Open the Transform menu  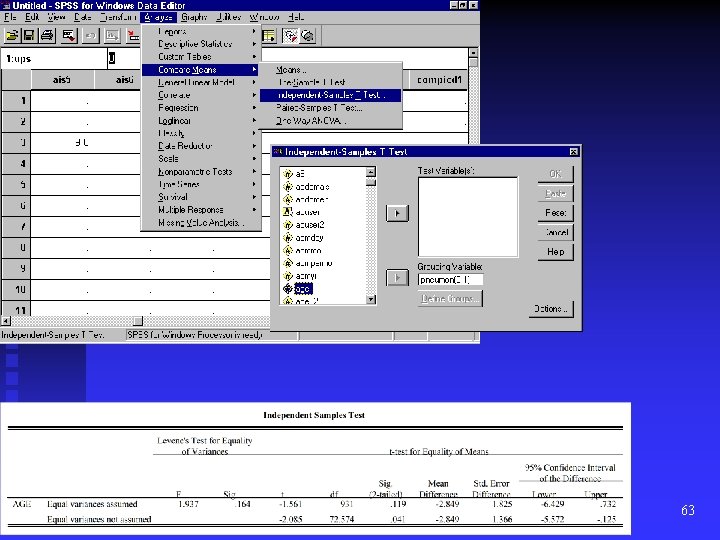(118, 17)
